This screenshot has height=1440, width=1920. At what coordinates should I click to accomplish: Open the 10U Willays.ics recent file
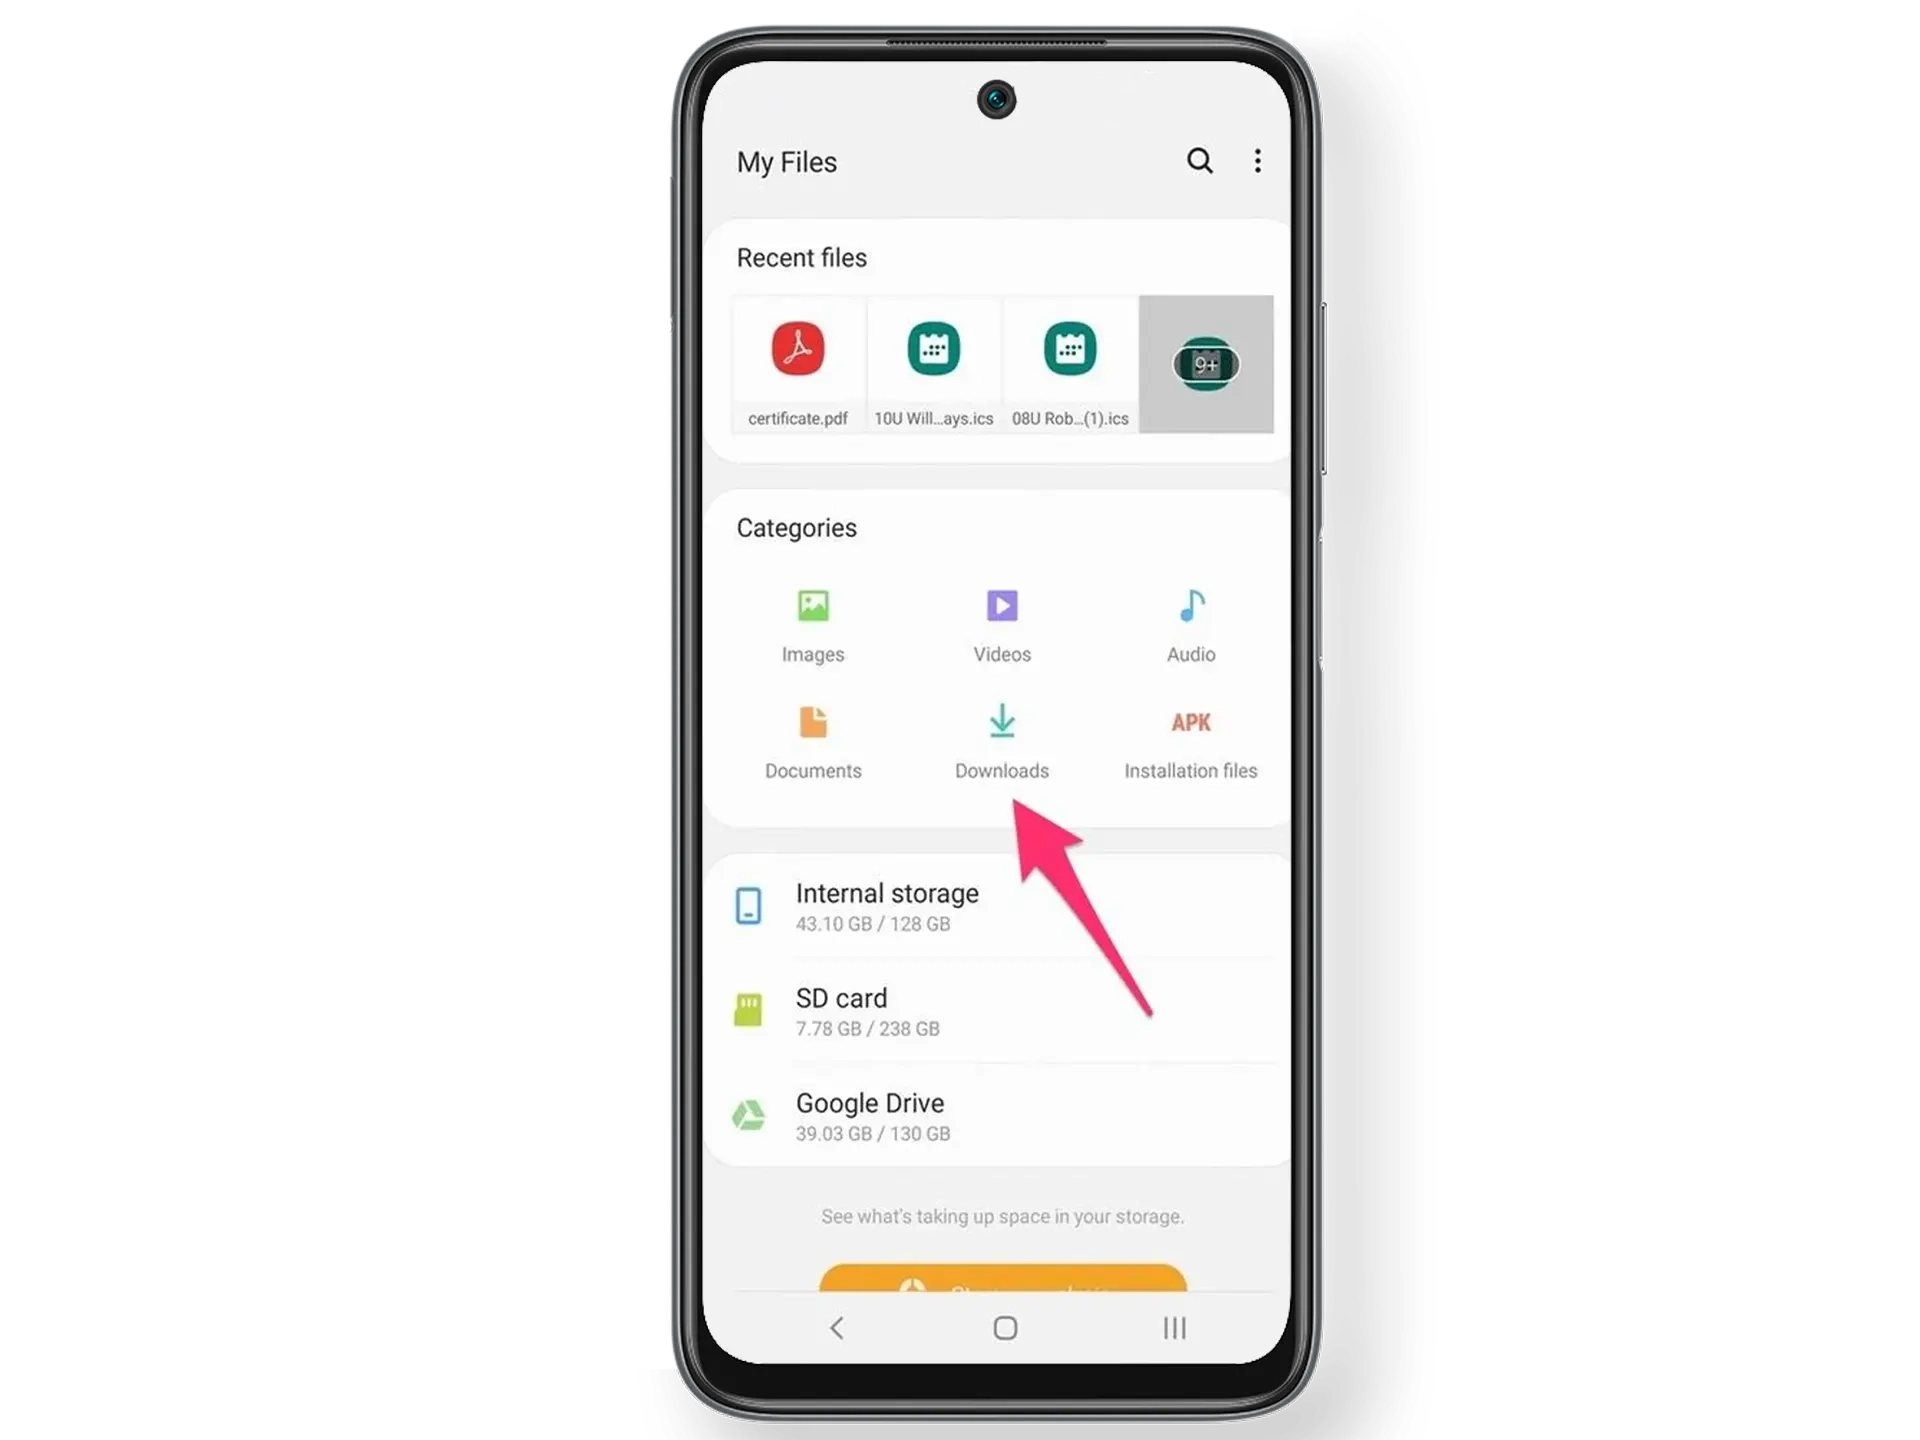click(931, 363)
